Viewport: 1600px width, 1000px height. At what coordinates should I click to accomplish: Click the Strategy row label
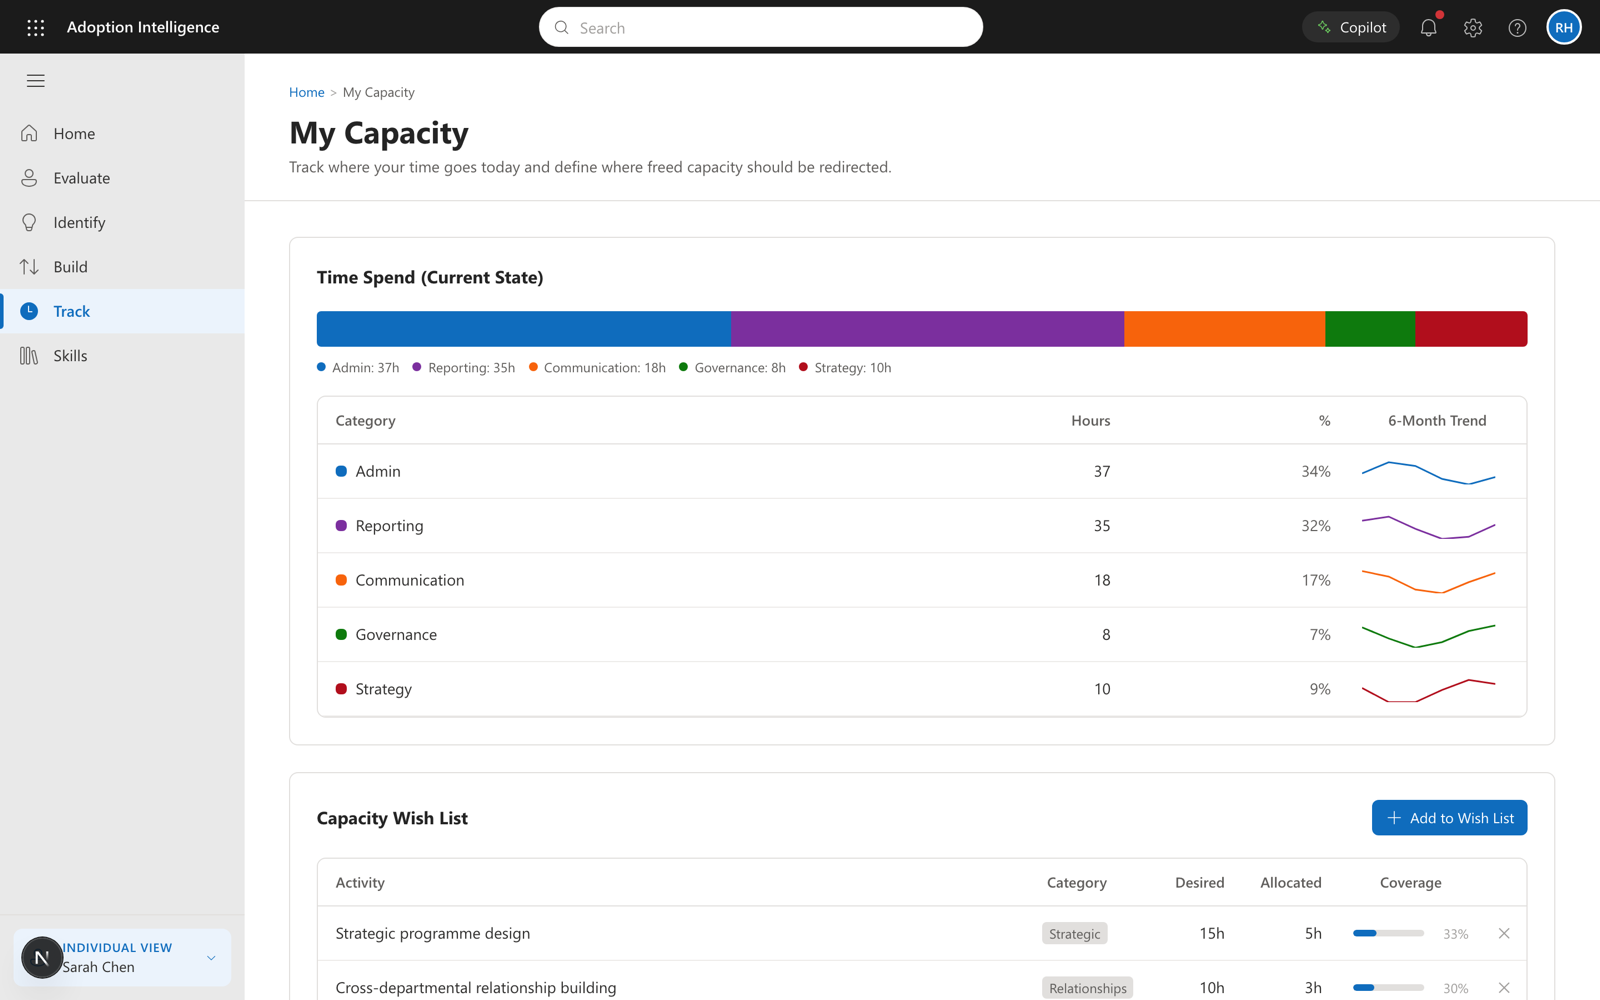383,689
